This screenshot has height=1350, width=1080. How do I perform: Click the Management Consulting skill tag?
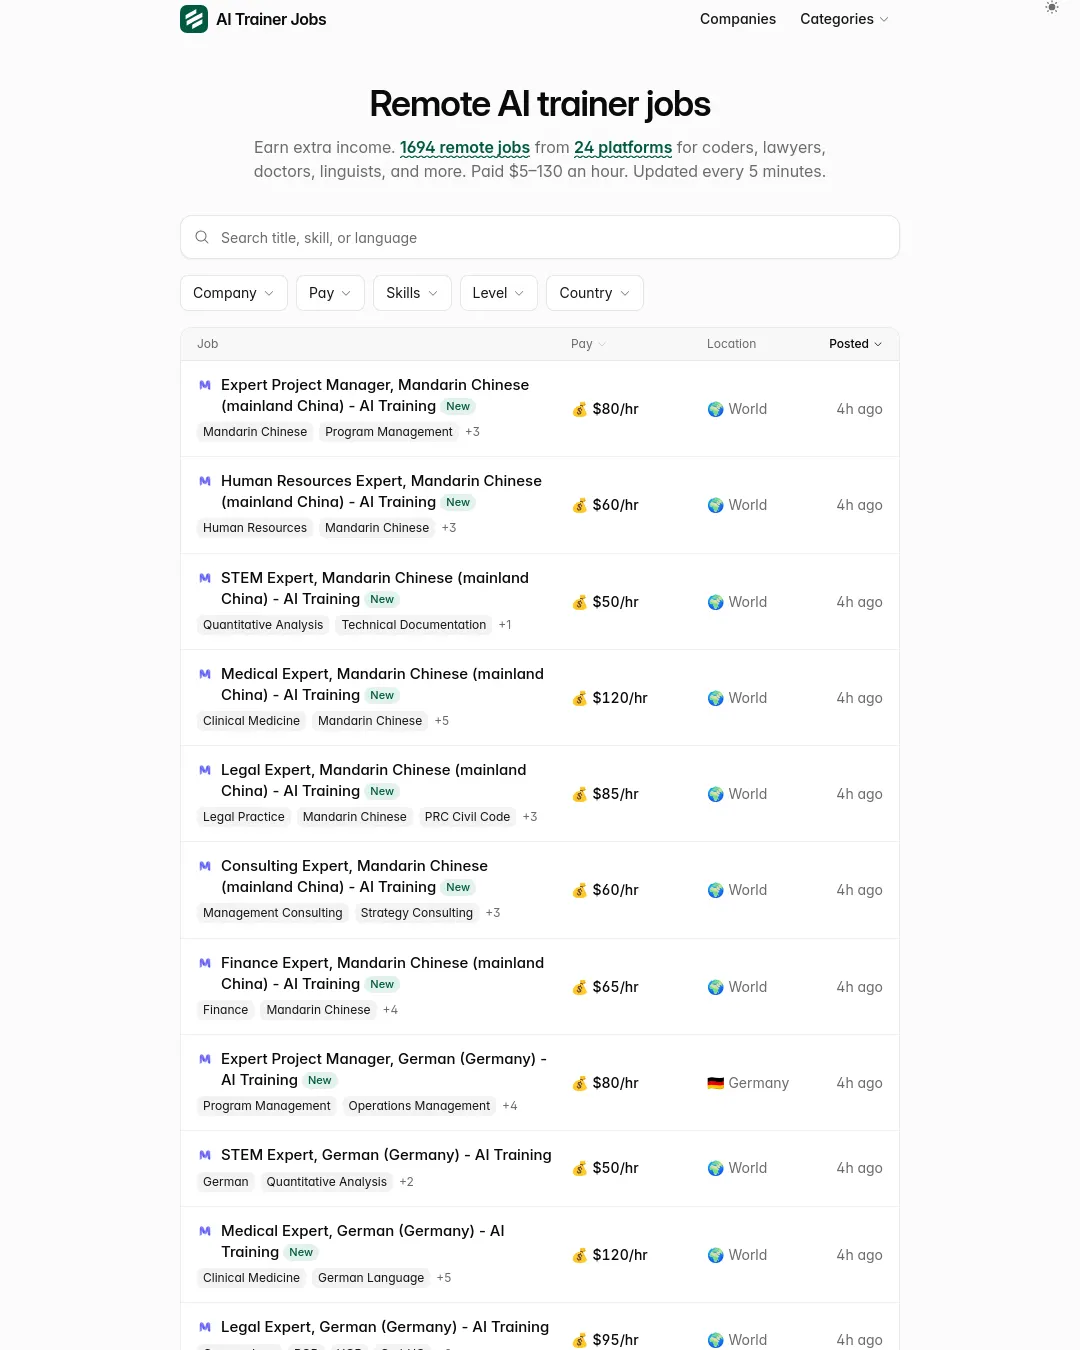[273, 913]
